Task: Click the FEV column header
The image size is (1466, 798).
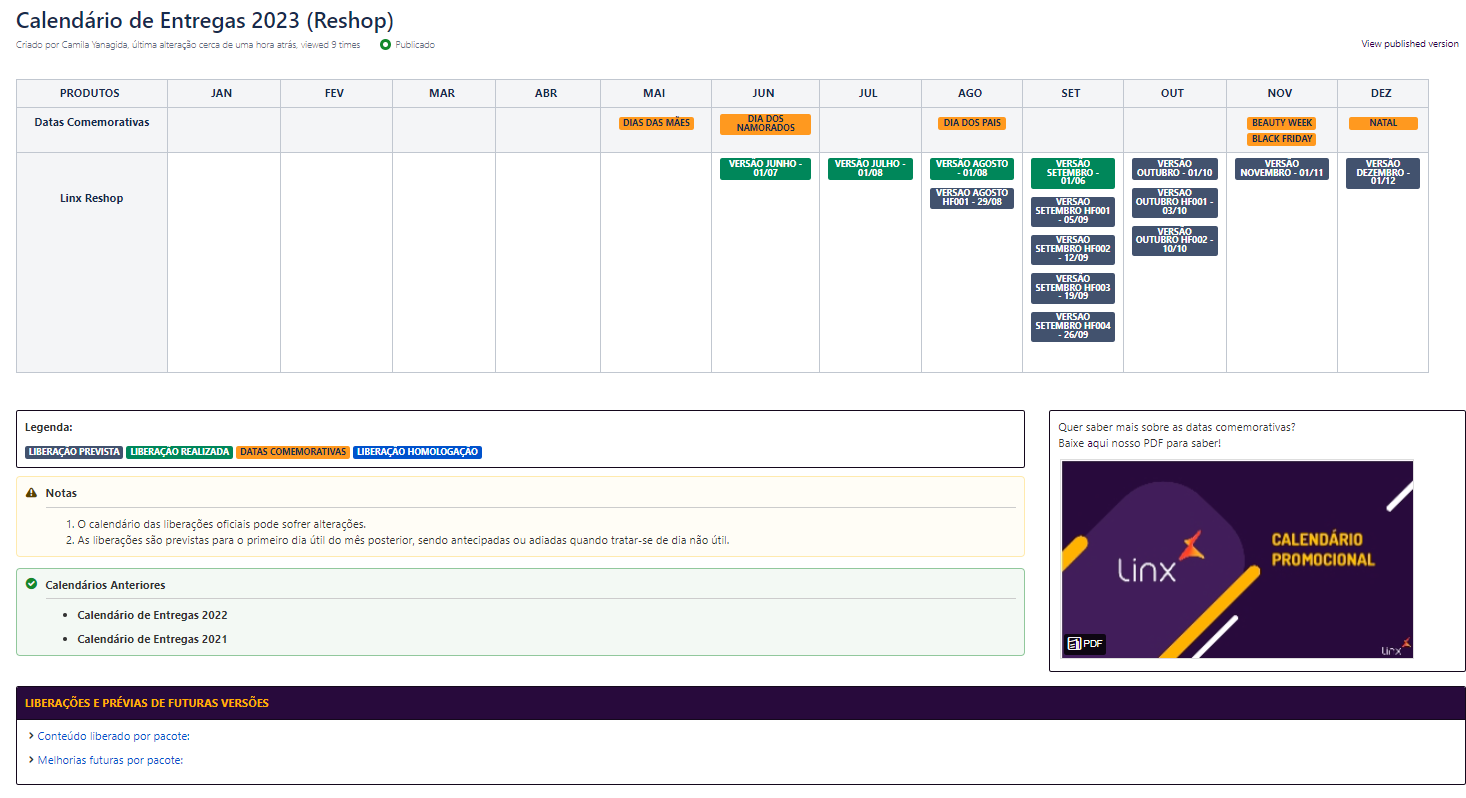Action: point(335,93)
